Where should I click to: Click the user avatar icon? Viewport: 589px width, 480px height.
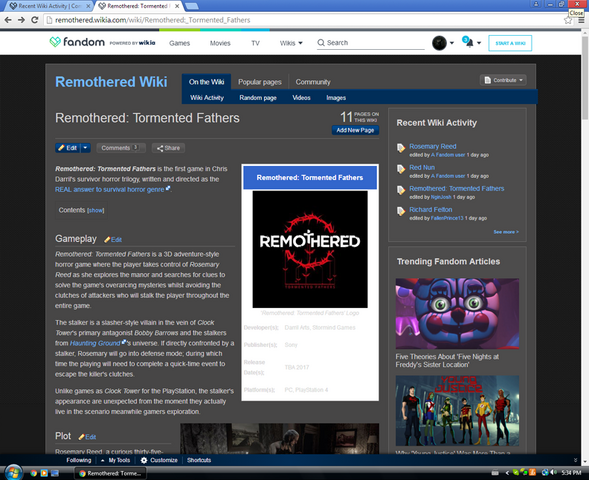pyautogui.click(x=439, y=43)
